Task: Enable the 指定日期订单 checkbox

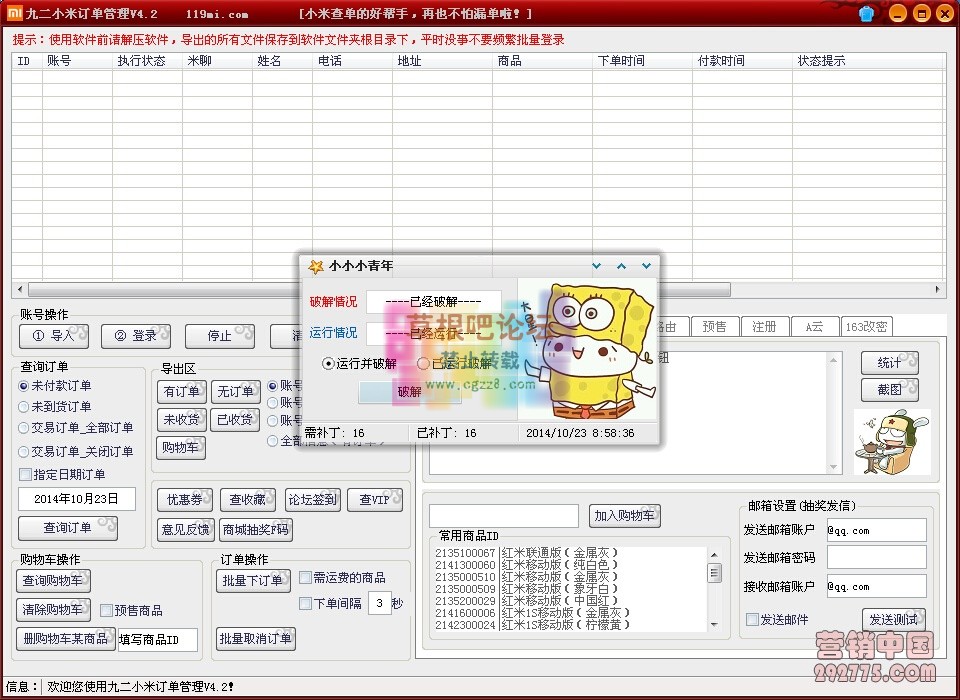Action: coord(25,475)
